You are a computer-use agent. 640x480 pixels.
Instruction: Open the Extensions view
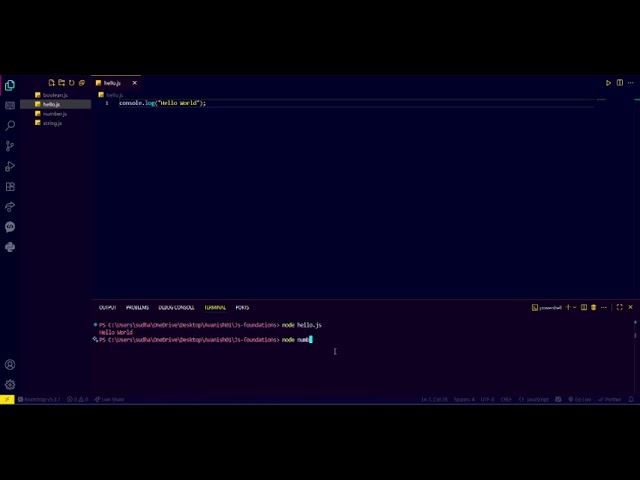click(10, 187)
